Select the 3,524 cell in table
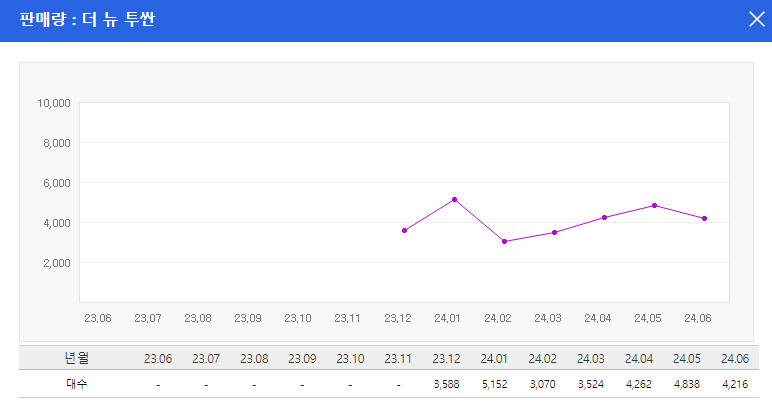The width and height of the screenshot is (772, 406). 590,384
